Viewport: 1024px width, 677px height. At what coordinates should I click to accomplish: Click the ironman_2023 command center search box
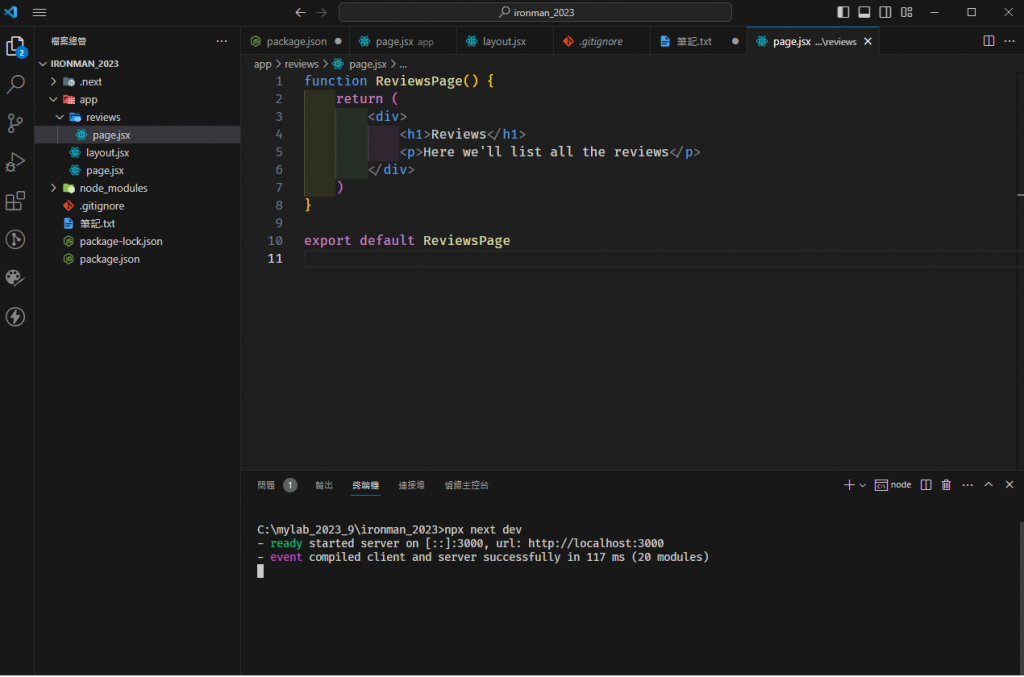[535, 12]
